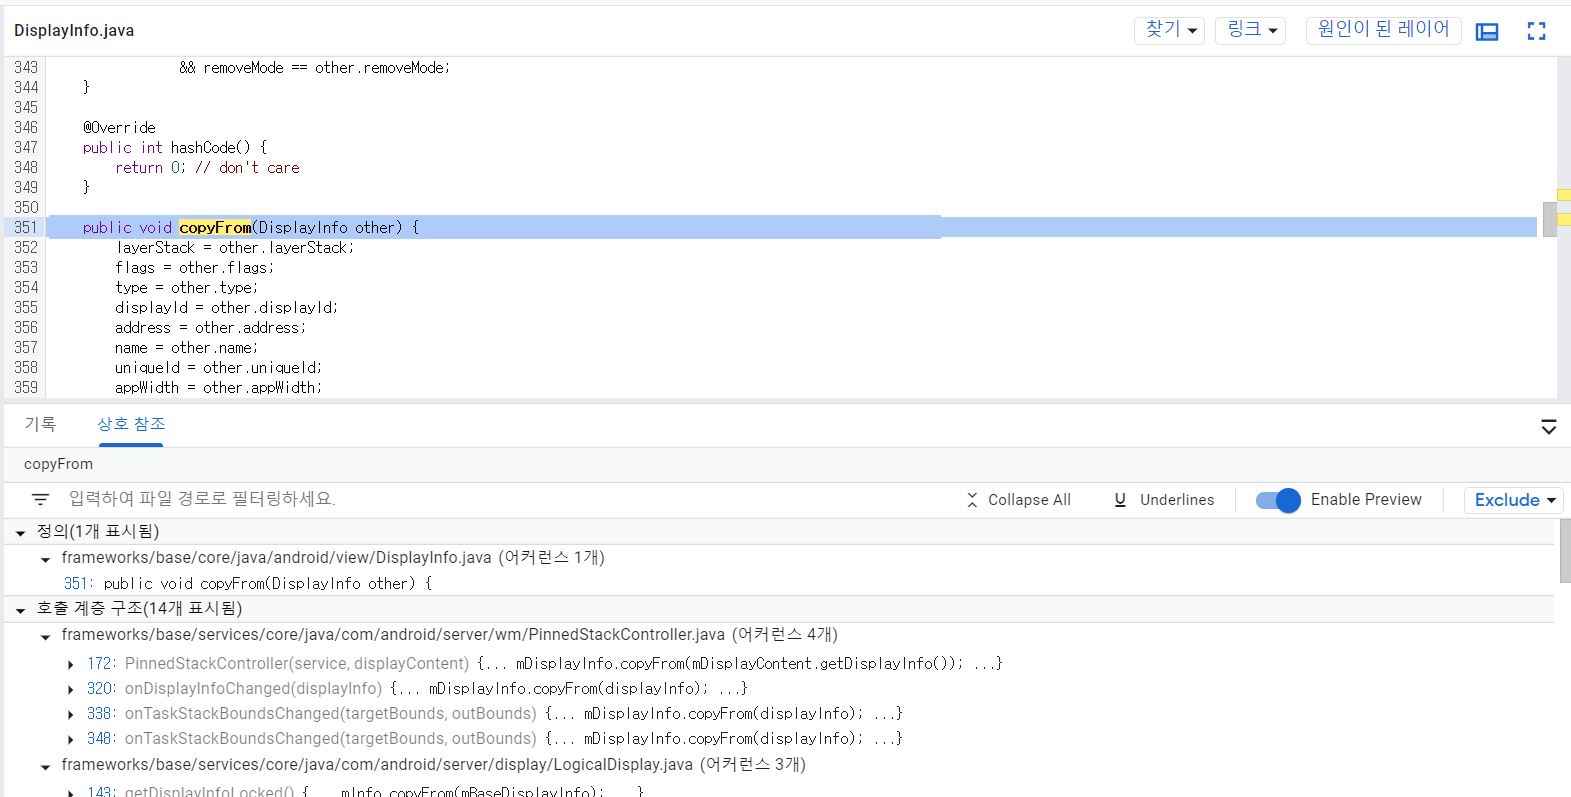Click the Underlines U icon
The width and height of the screenshot is (1571, 797).
(1120, 500)
